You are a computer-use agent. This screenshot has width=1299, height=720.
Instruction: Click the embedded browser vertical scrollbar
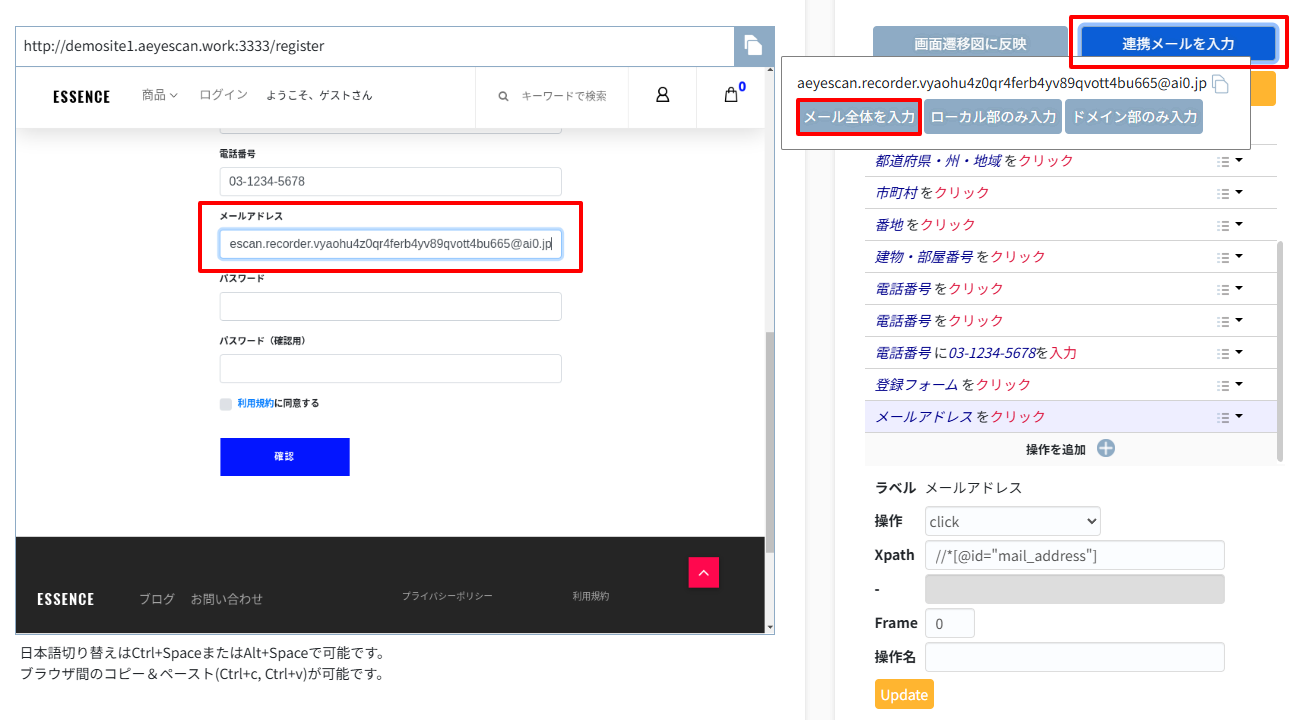point(768,440)
